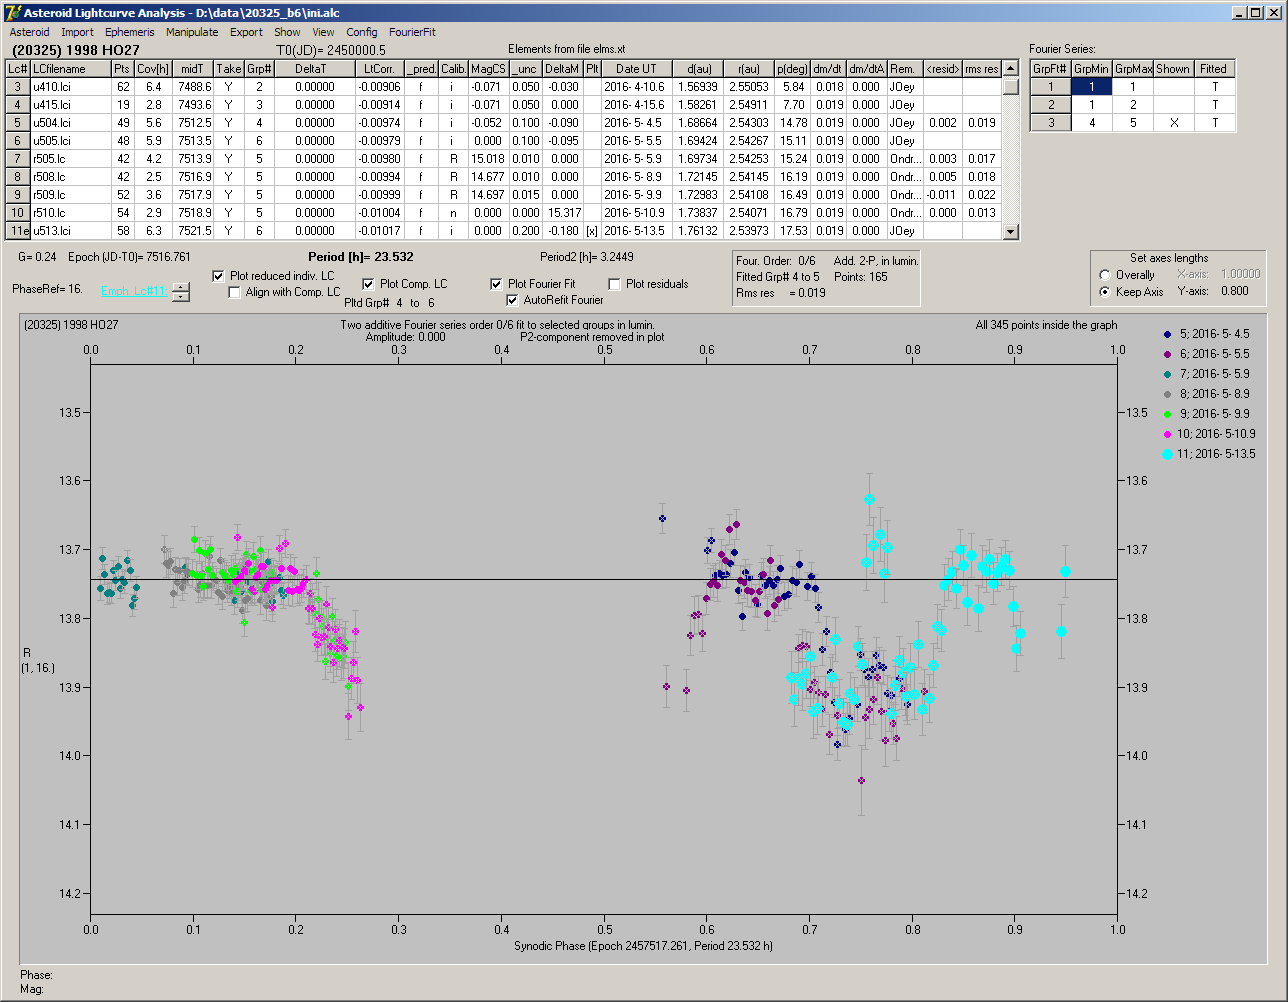Open the Manipulate menu

click(192, 32)
